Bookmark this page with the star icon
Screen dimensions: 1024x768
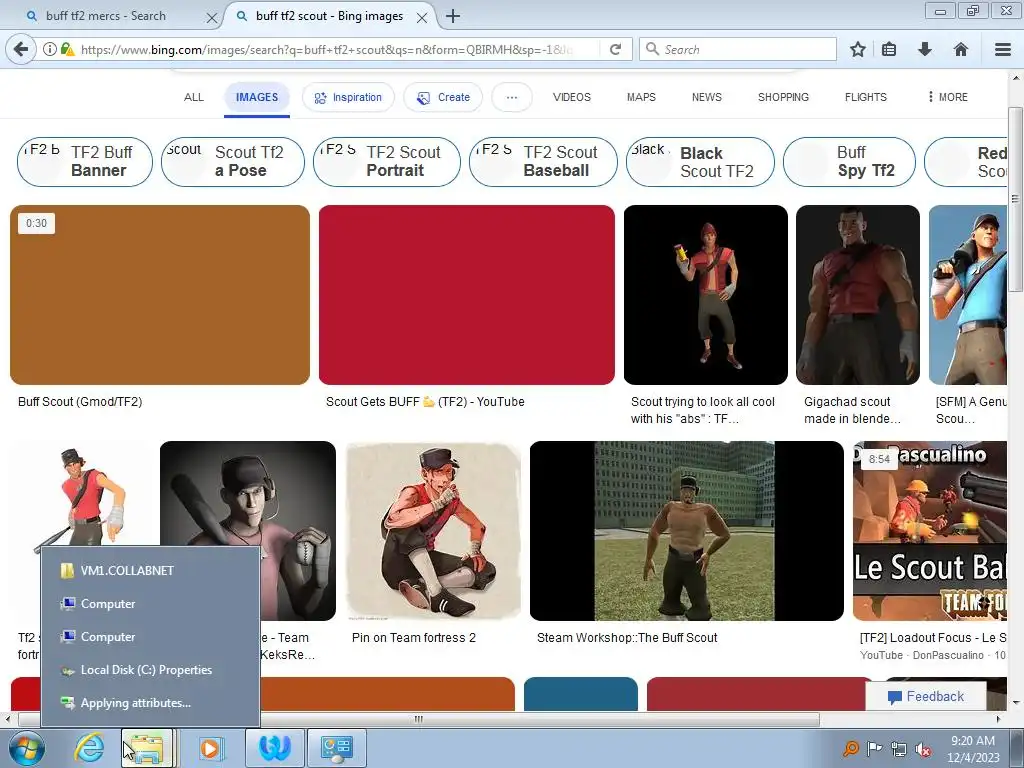click(858, 49)
